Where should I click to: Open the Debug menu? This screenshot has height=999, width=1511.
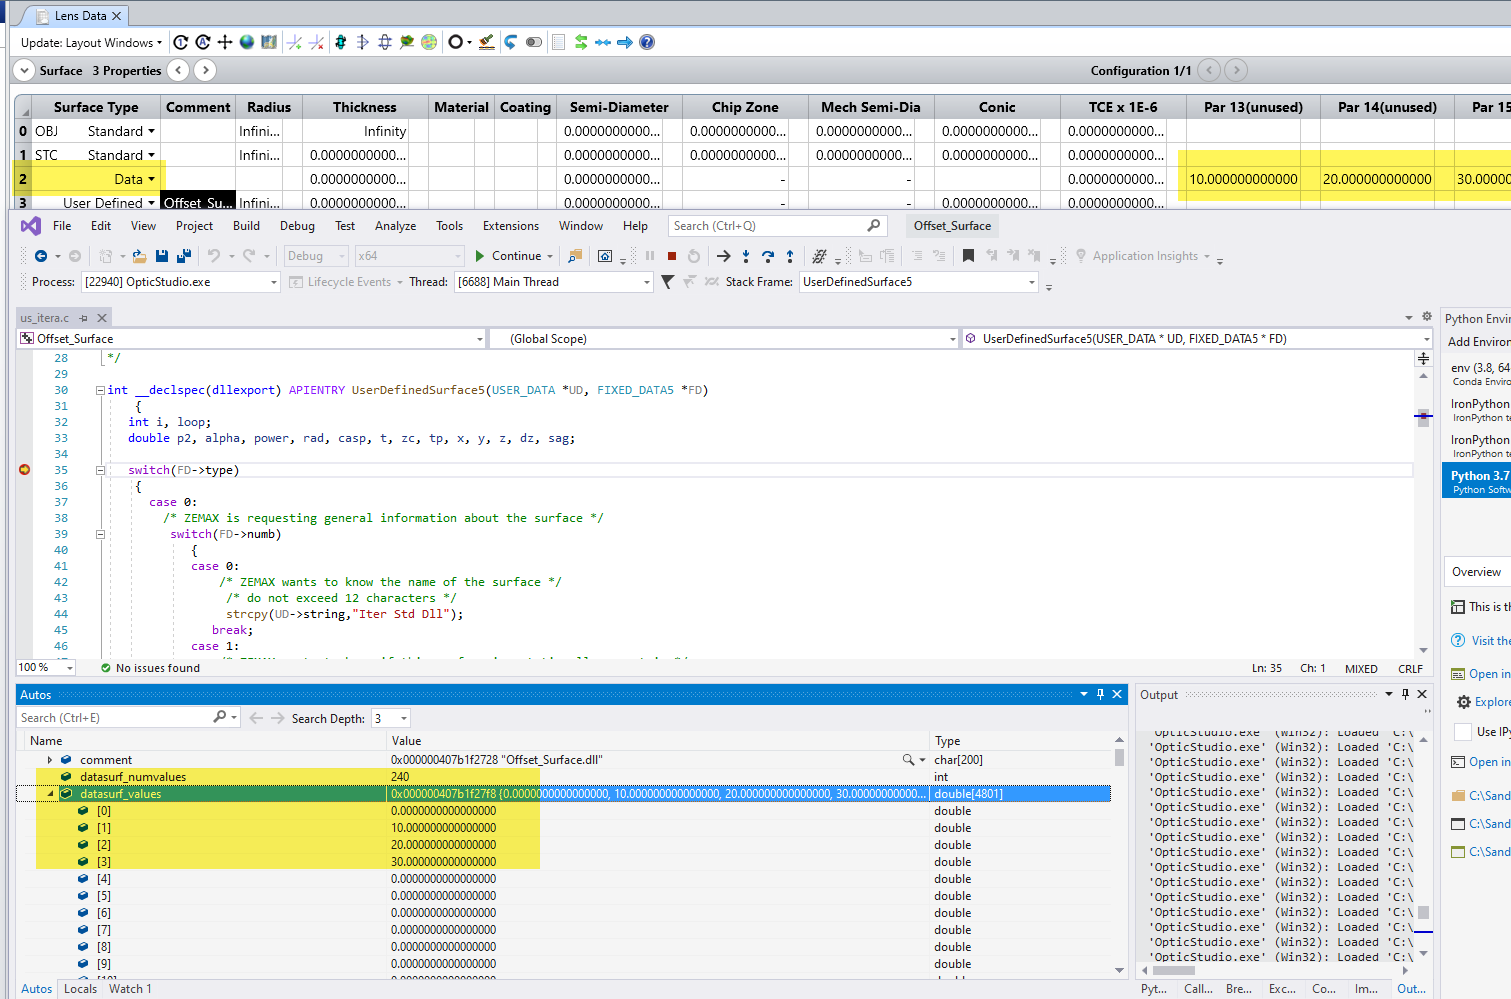[x=297, y=226]
